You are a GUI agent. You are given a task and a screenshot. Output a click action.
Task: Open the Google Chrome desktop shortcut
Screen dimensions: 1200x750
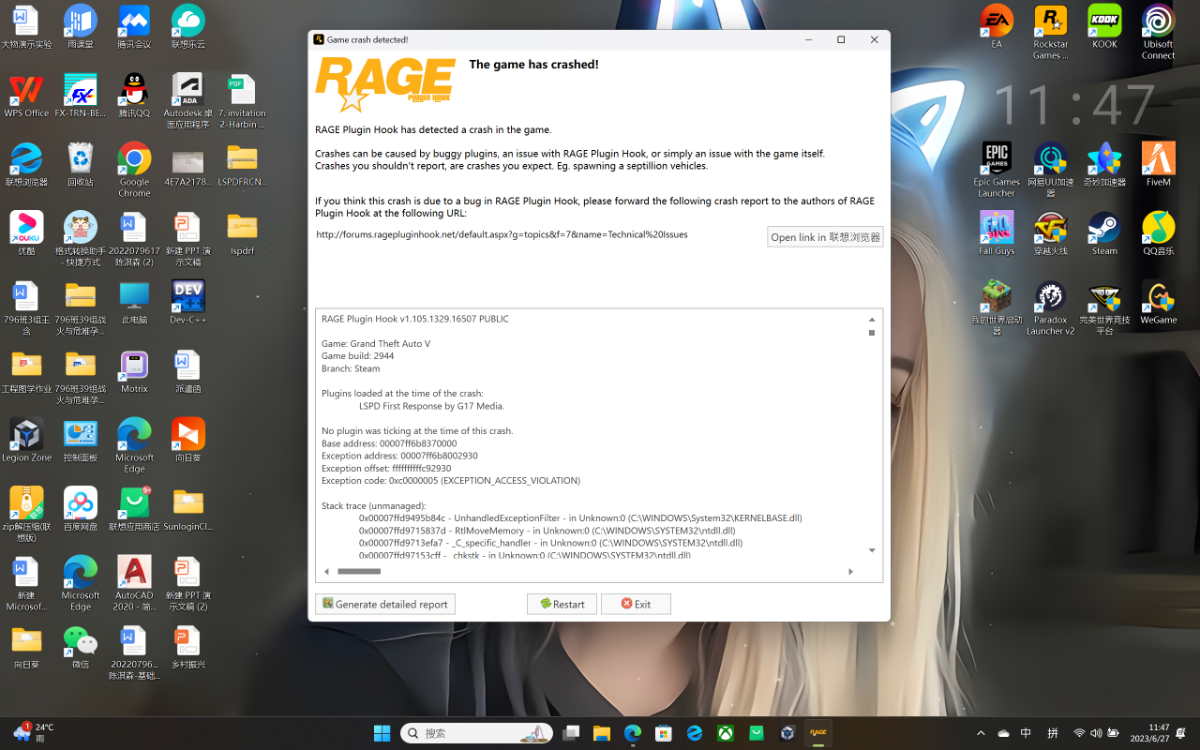coord(134,170)
